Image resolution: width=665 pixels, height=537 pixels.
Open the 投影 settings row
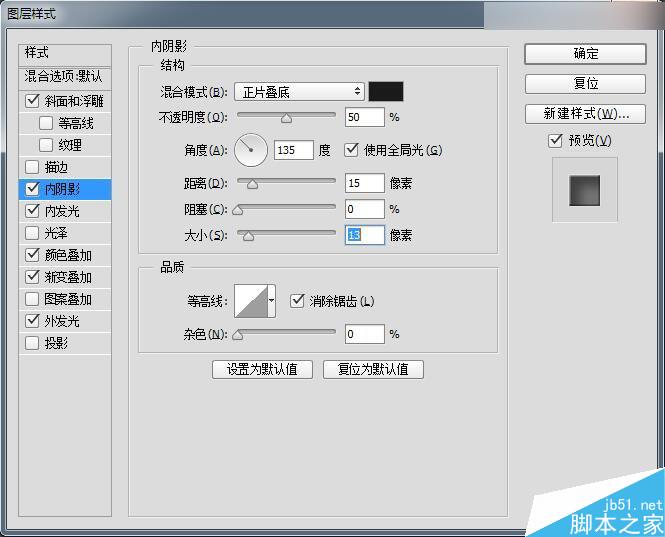(x=65, y=343)
